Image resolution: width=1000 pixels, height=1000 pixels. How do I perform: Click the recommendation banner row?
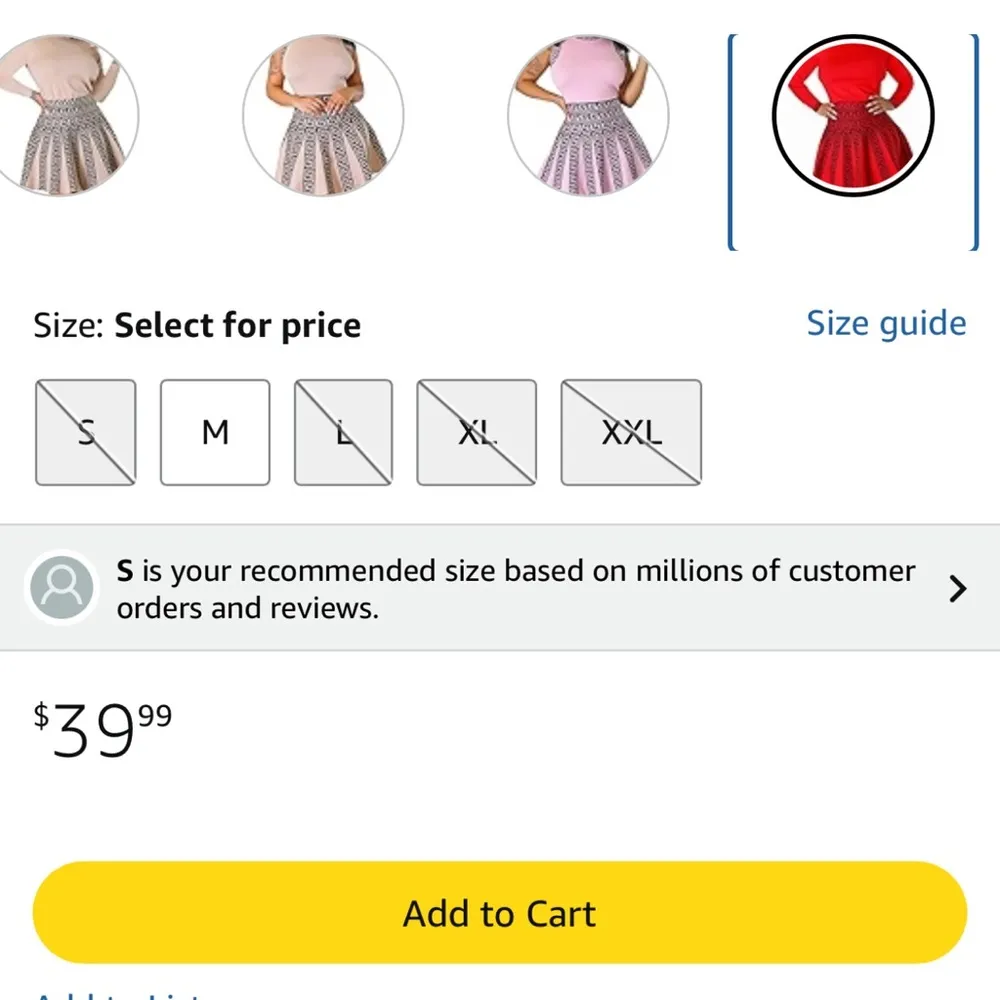[500, 588]
